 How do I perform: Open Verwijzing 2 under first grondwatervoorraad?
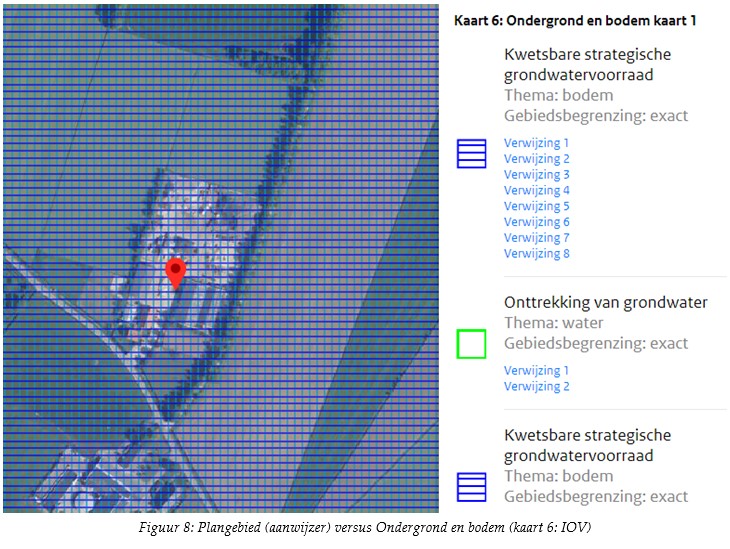pyautogui.click(x=536, y=159)
